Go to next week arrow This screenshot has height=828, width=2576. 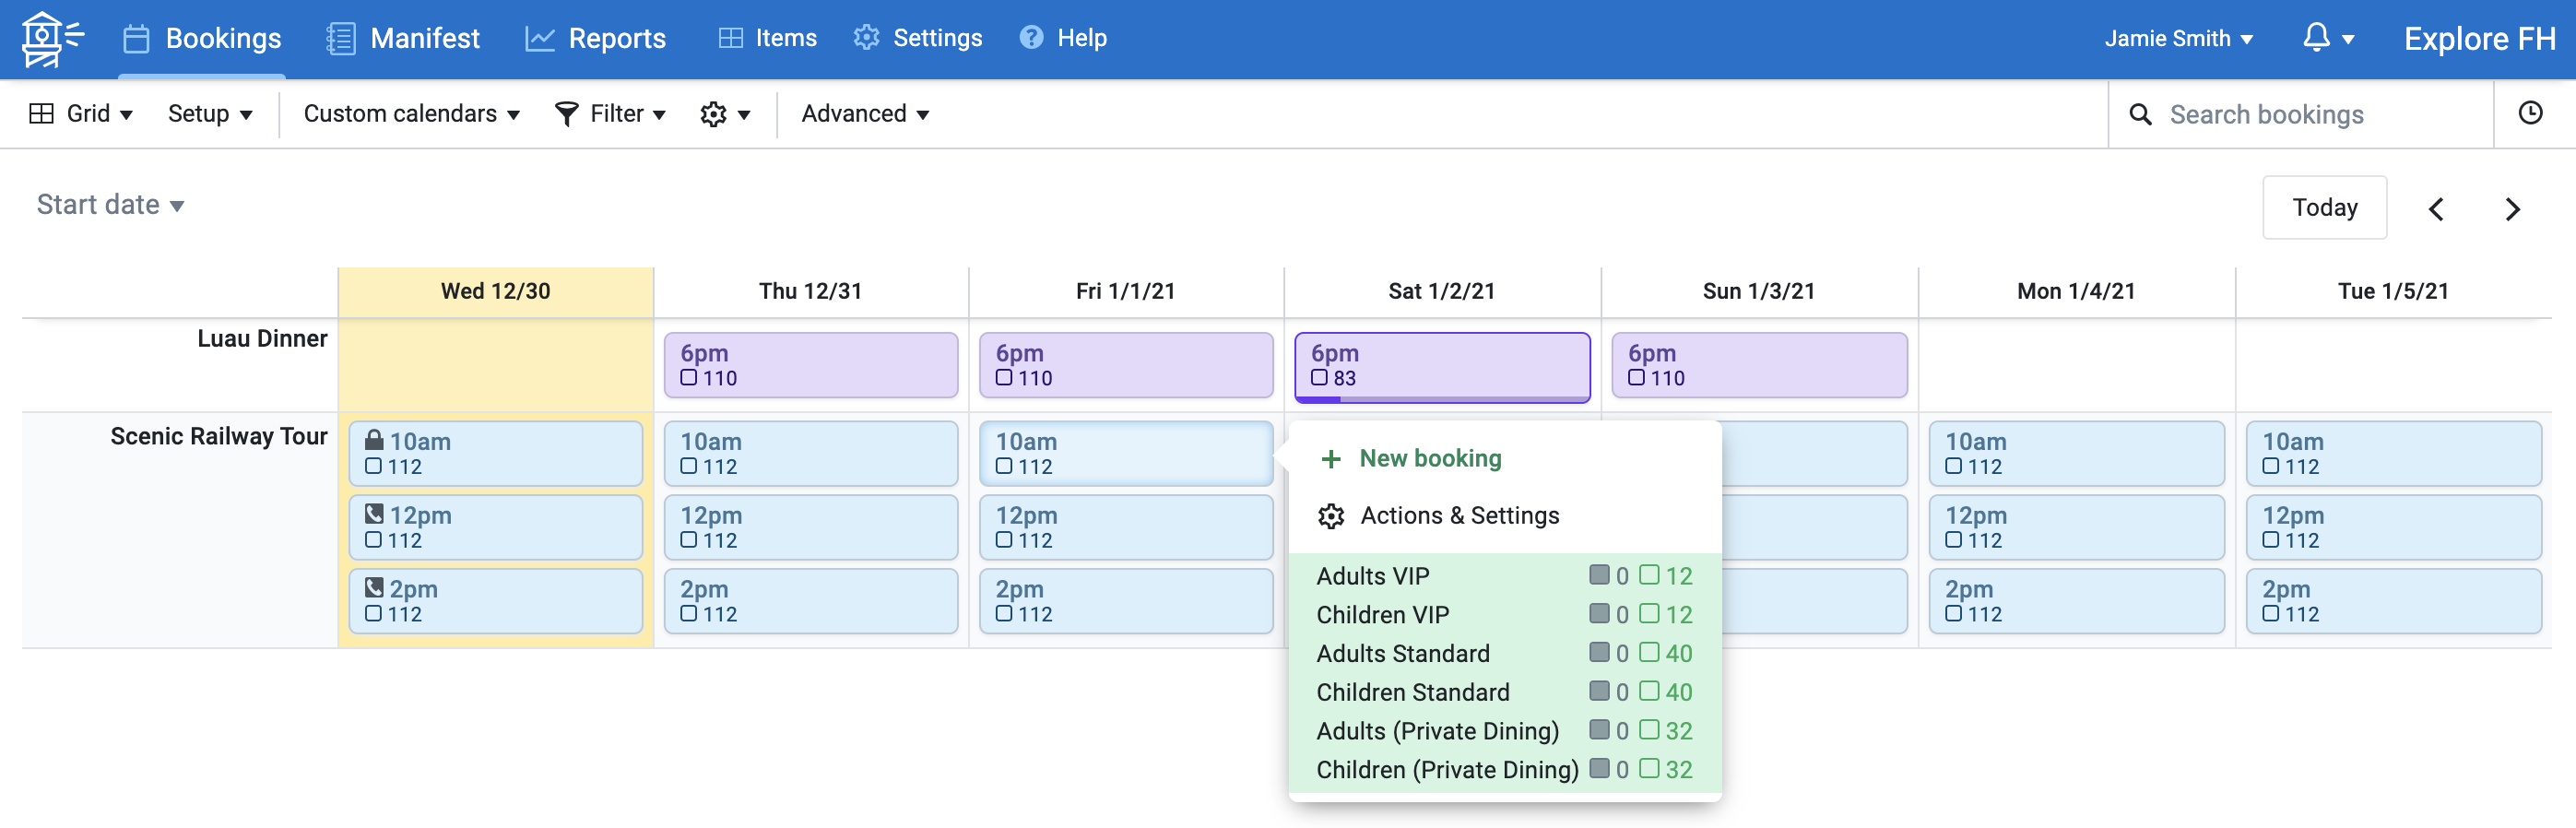click(2513, 208)
